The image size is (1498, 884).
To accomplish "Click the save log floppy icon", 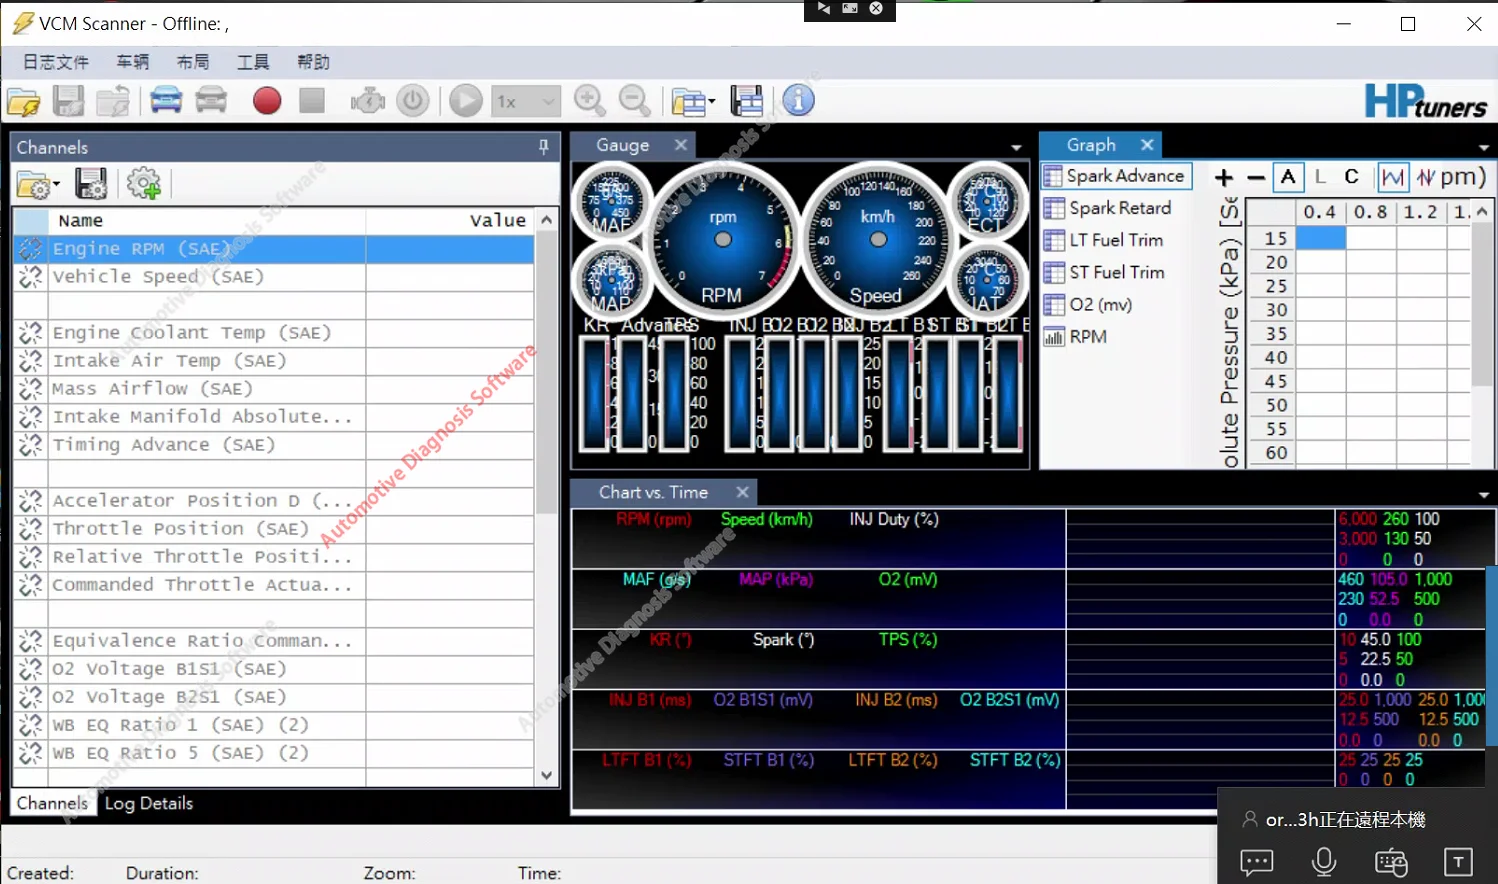I will click(x=68, y=101).
